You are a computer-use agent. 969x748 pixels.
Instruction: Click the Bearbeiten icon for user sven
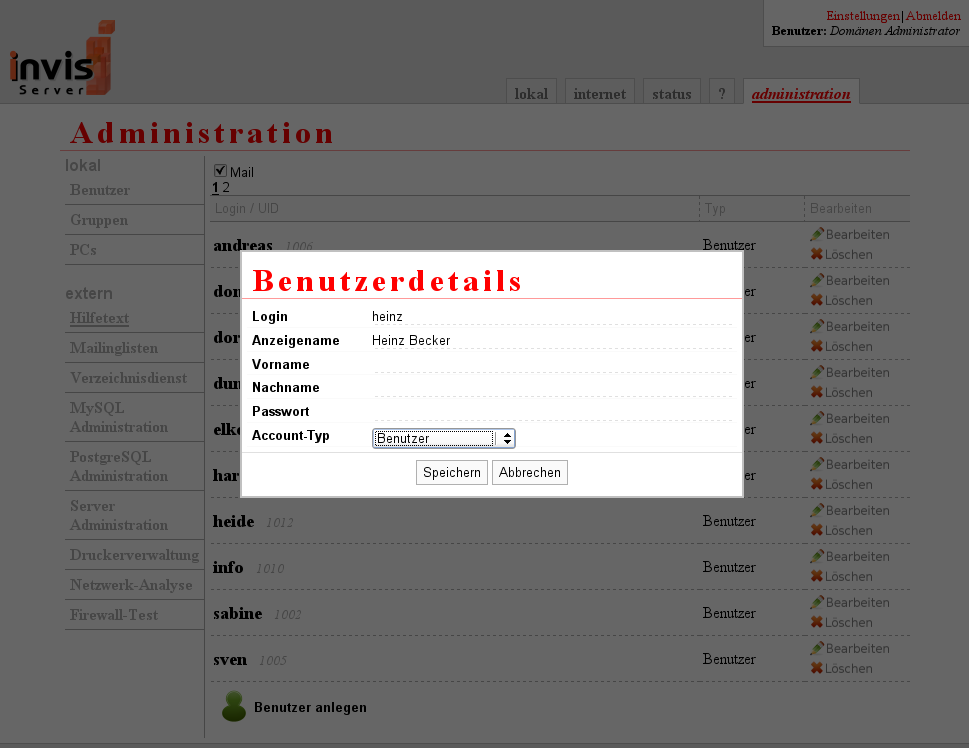(x=815, y=648)
